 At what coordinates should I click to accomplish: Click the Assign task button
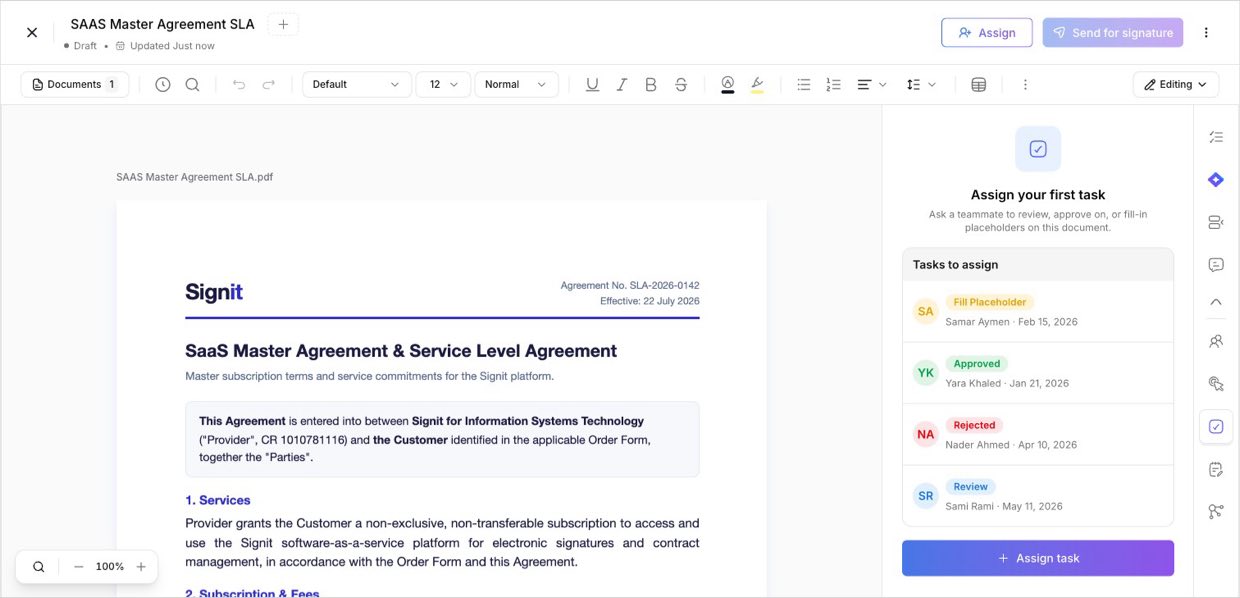(x=1038, y=558)
